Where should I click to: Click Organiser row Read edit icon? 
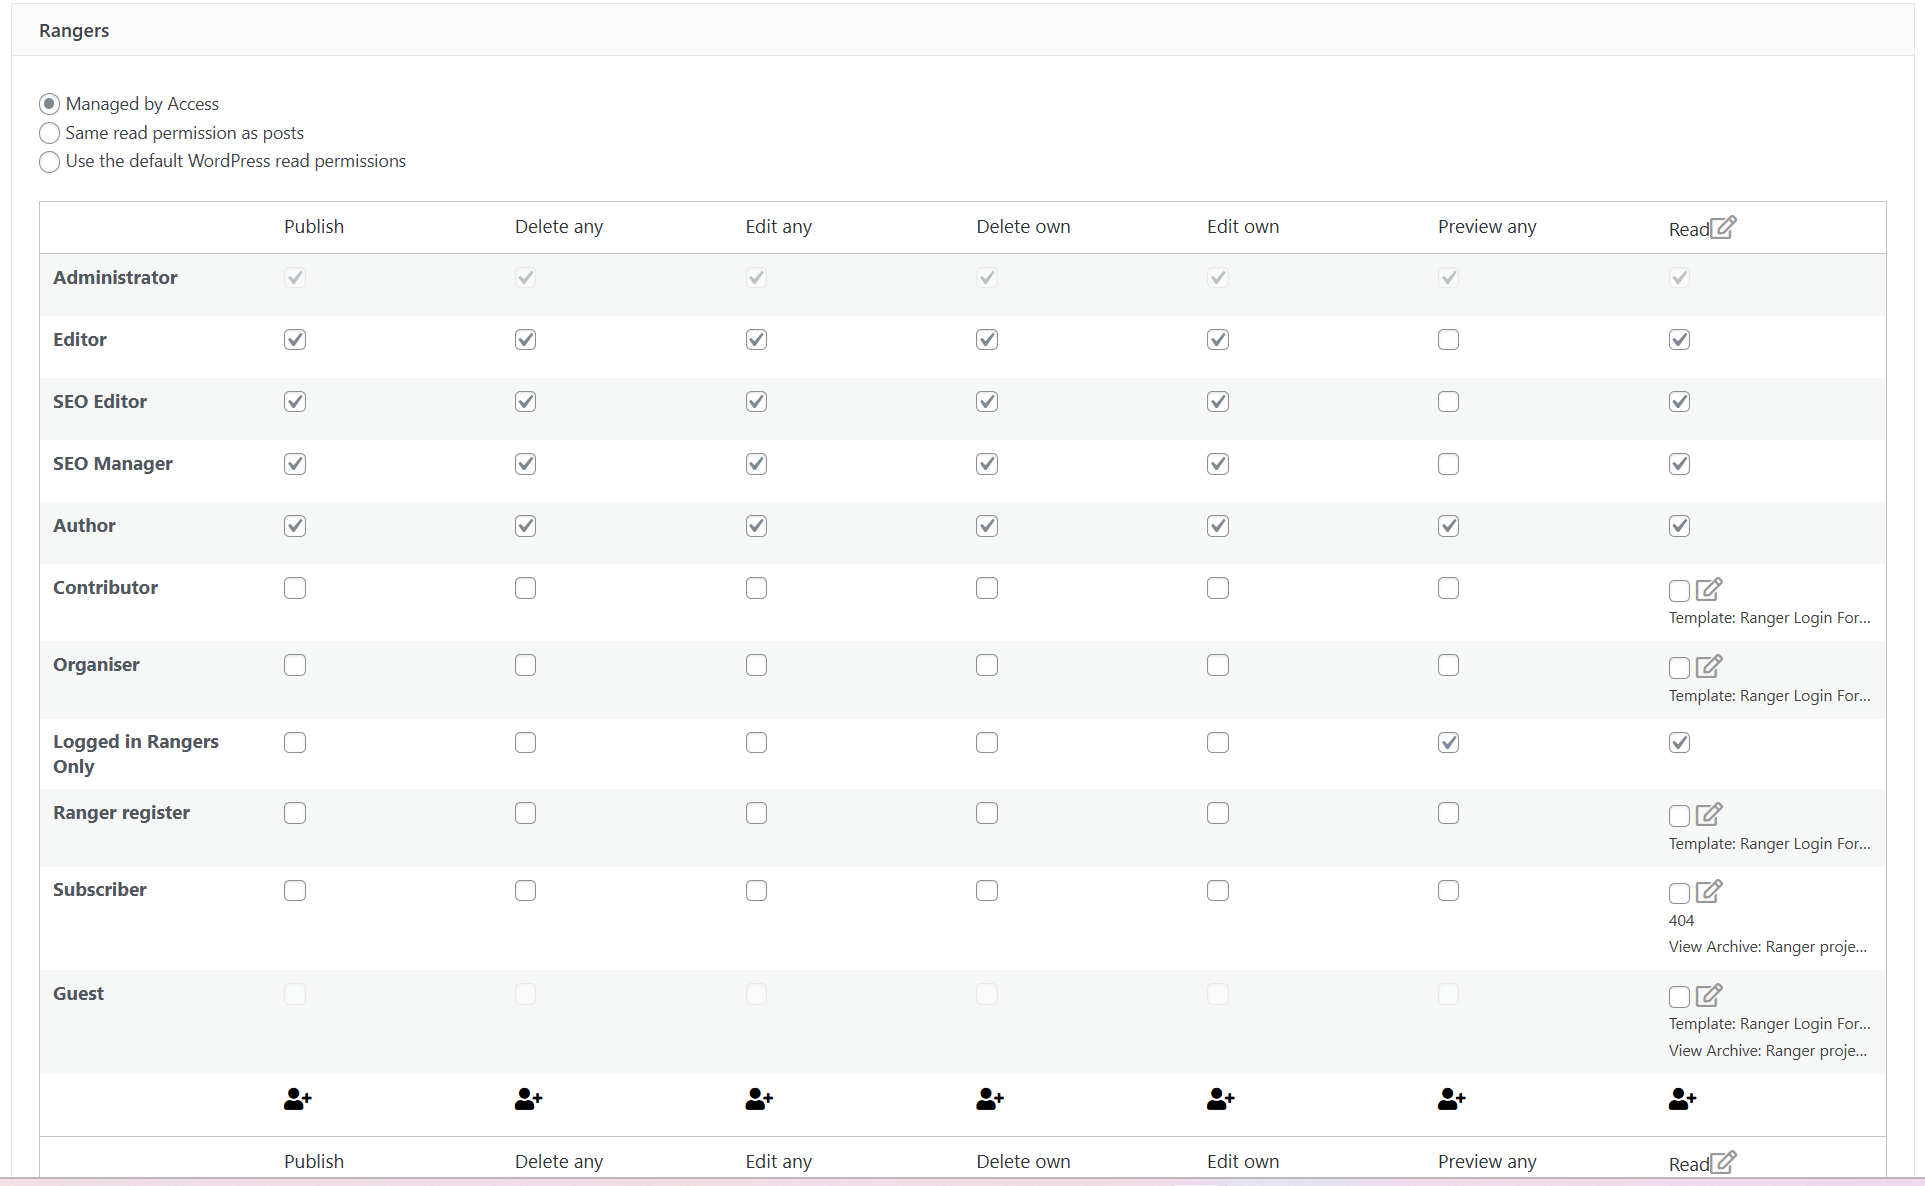(x=1709, y=666)
